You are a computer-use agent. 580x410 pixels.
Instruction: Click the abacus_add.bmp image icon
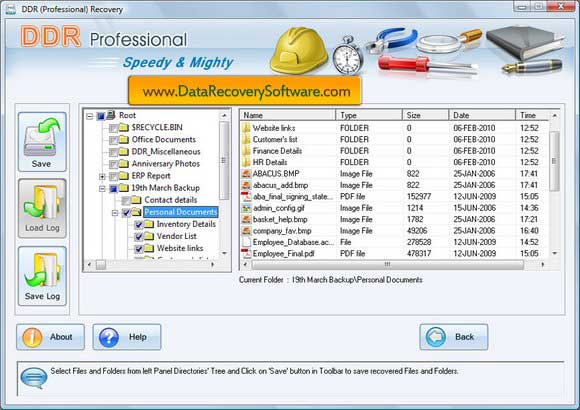click(246, 185)
